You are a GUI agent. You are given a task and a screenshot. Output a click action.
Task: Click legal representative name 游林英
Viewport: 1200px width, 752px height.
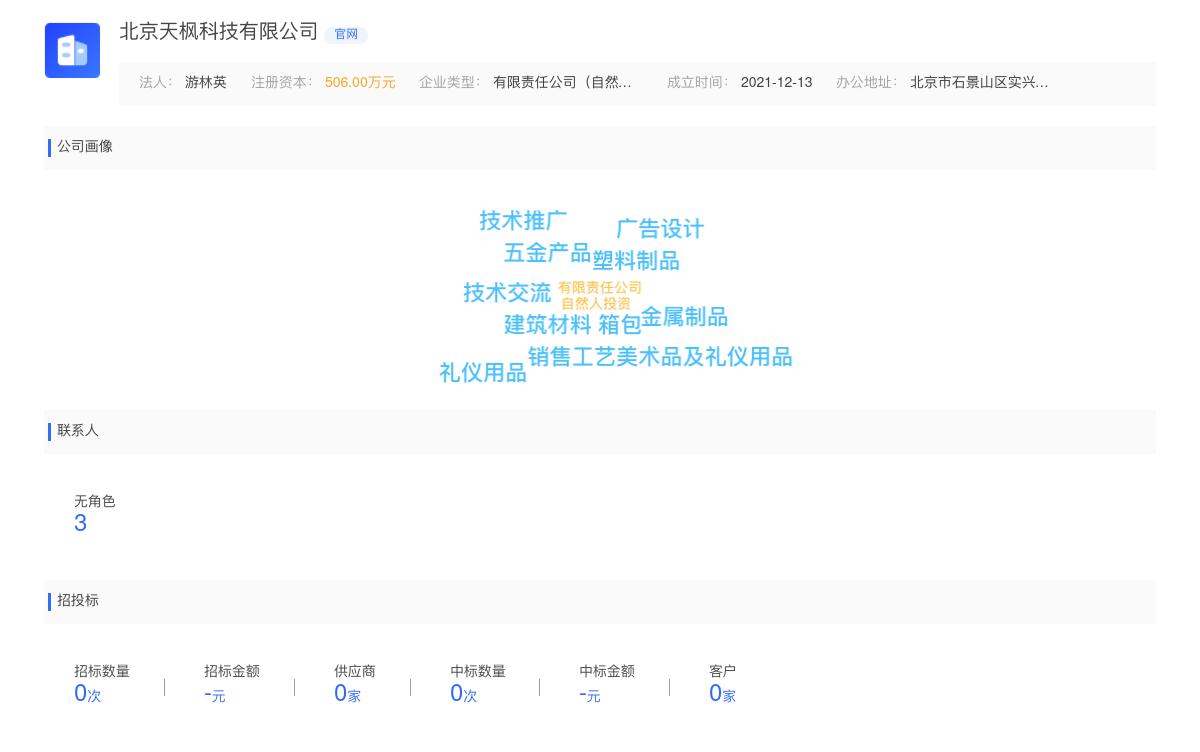point(206,83)
